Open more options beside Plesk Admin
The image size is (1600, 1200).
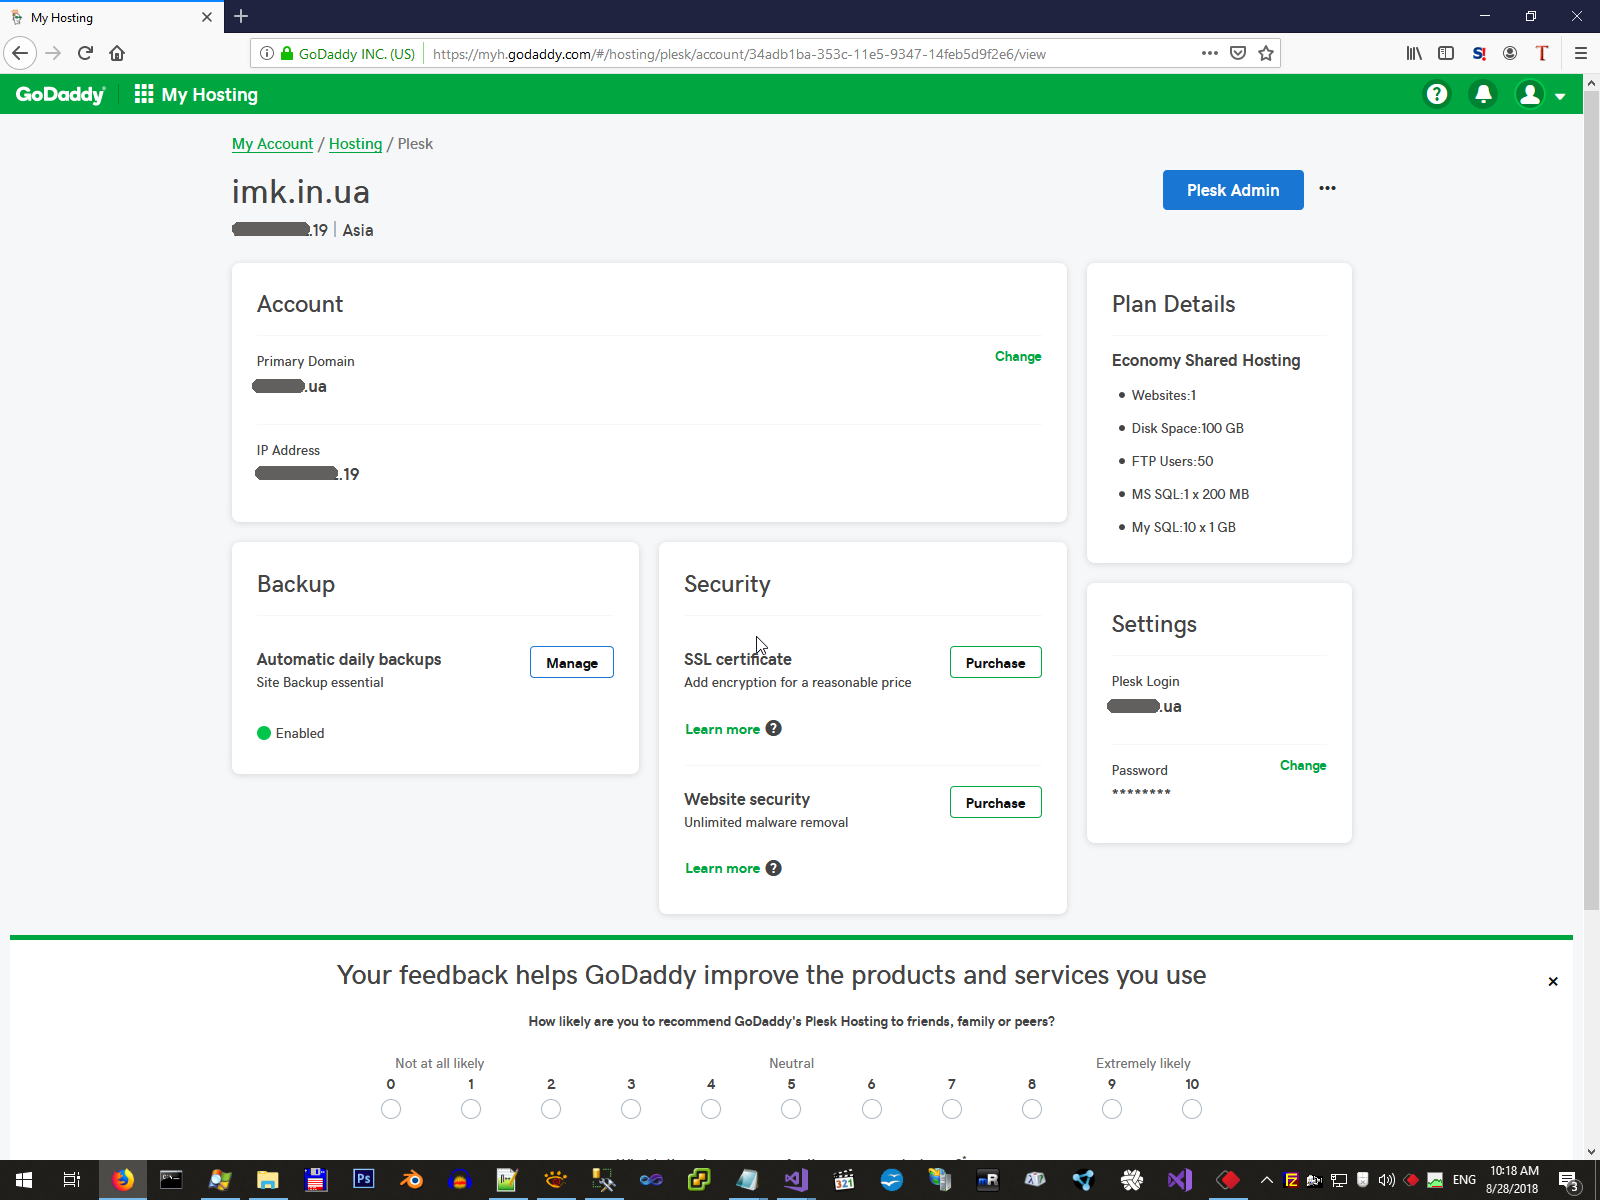tap(1327, 189)
